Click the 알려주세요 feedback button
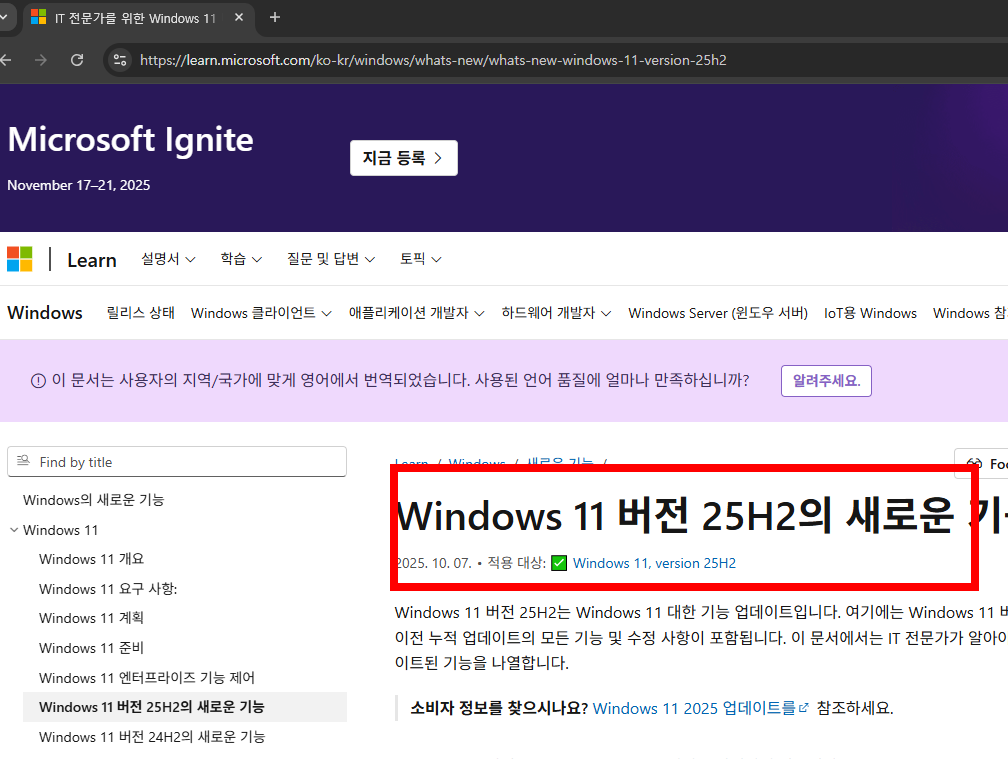The width and height of the screenshot is (1008, 759). click(x=826, y=381)
